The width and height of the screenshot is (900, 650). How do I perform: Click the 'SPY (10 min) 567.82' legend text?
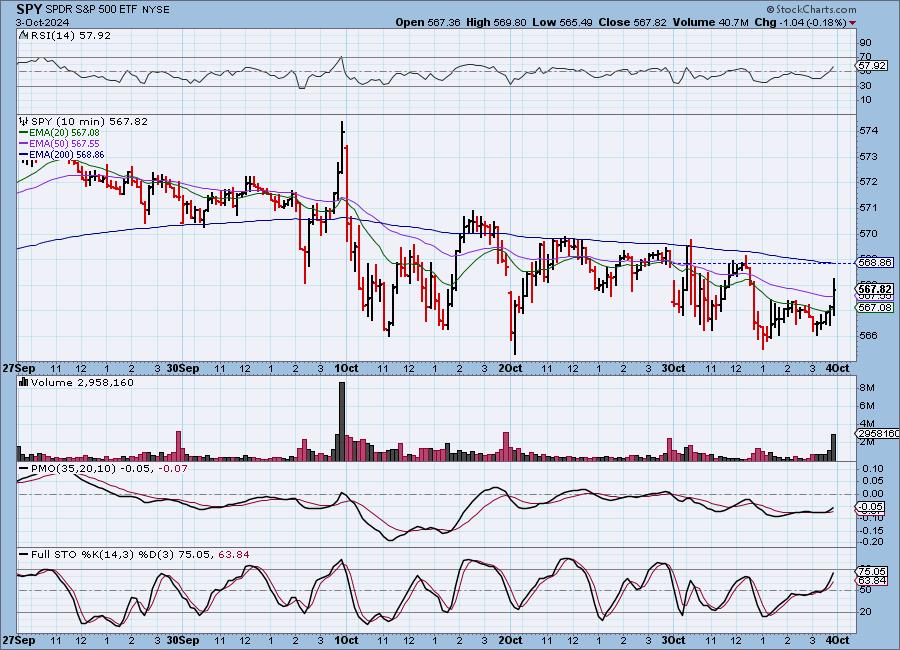tap(89, 121)
